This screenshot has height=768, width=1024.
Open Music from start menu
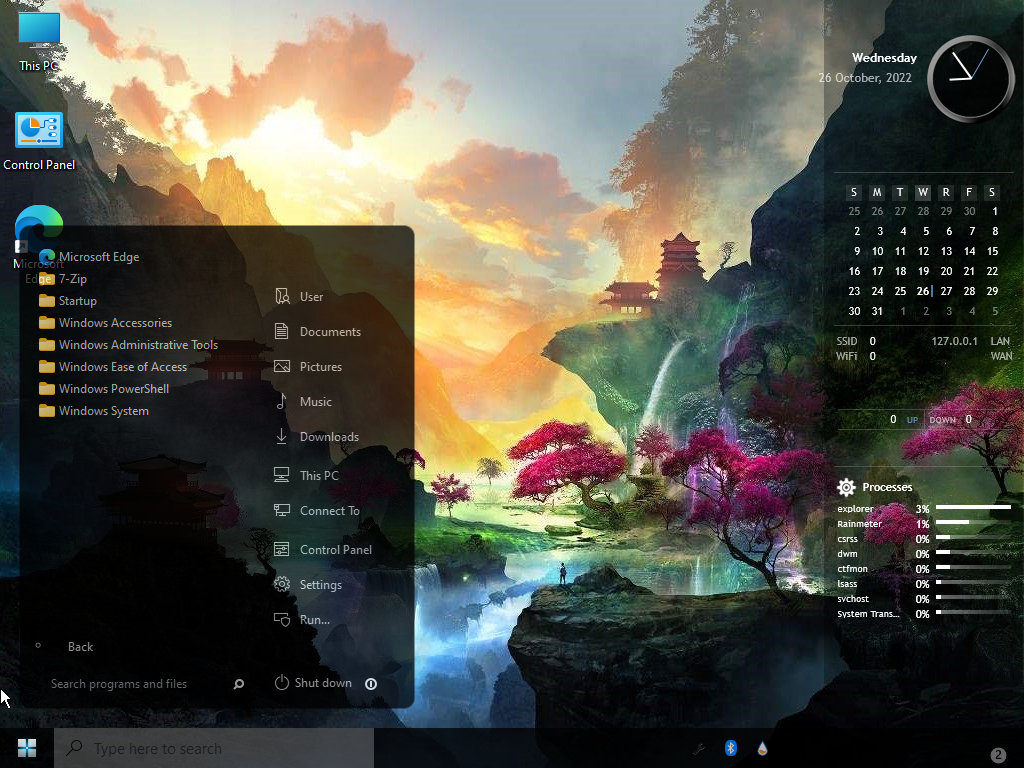[303, 402]
